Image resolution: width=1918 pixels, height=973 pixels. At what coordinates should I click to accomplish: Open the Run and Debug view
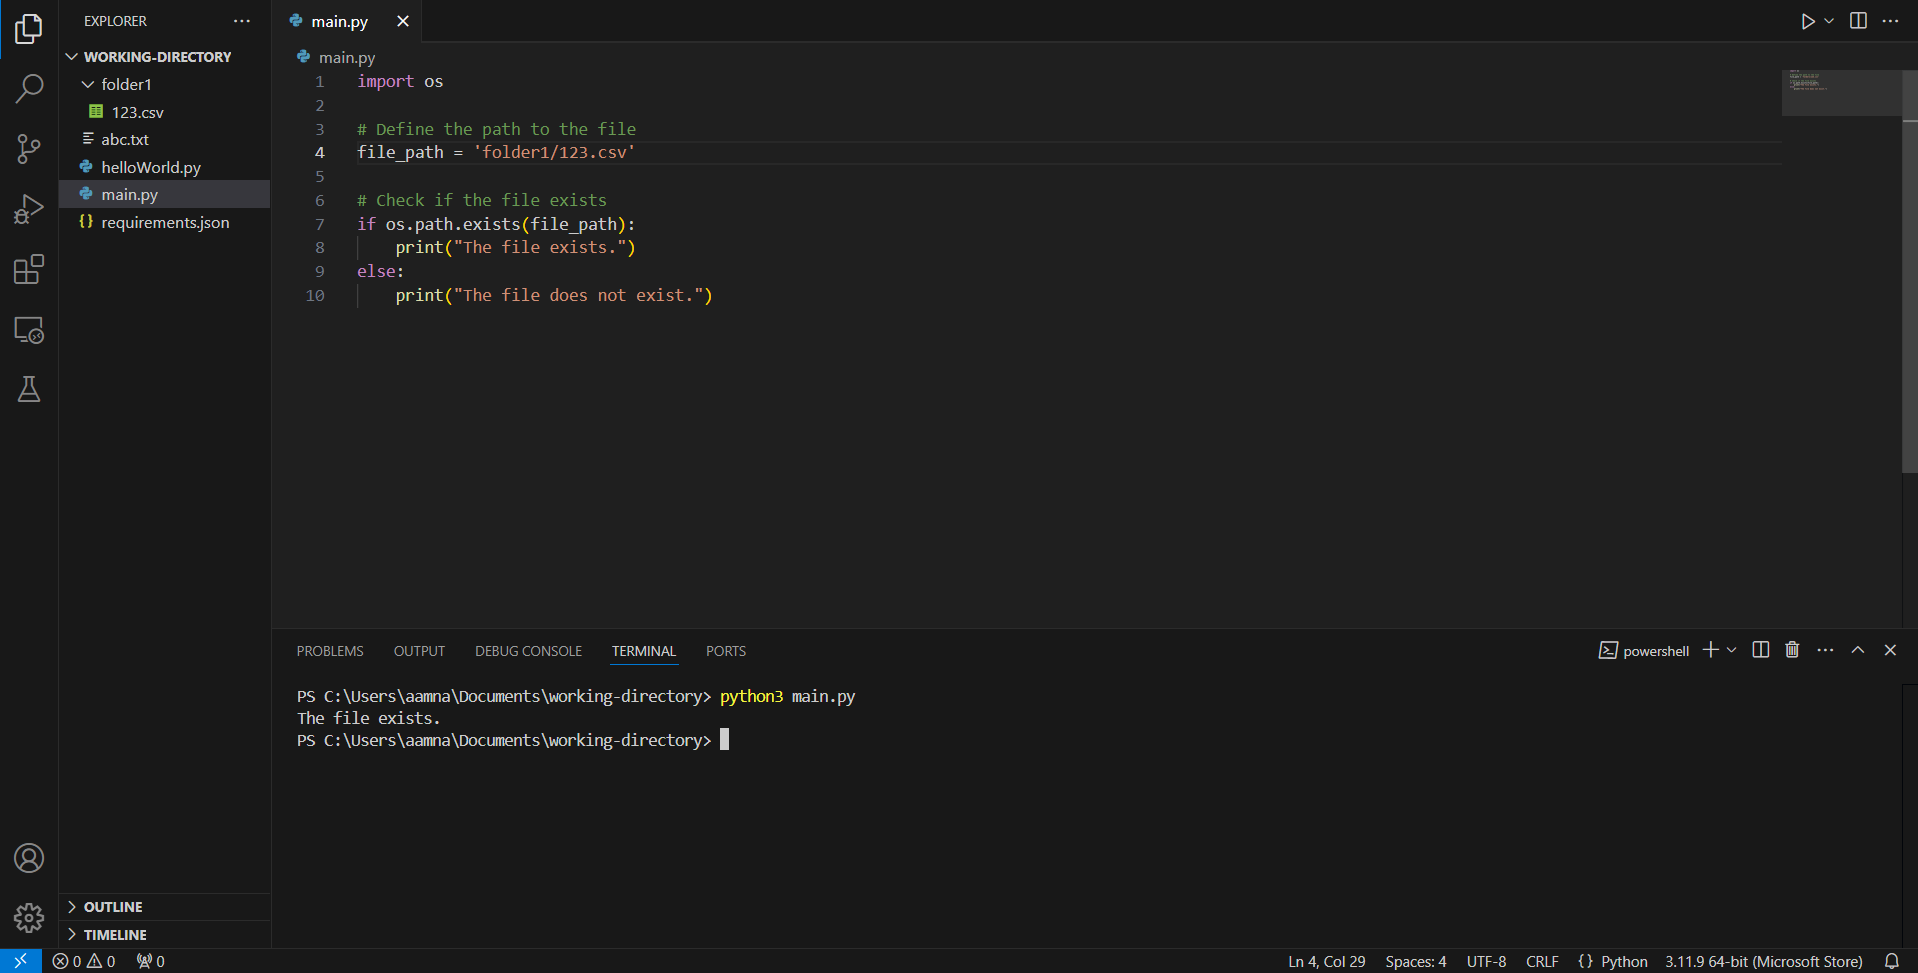tap(29, 209)
